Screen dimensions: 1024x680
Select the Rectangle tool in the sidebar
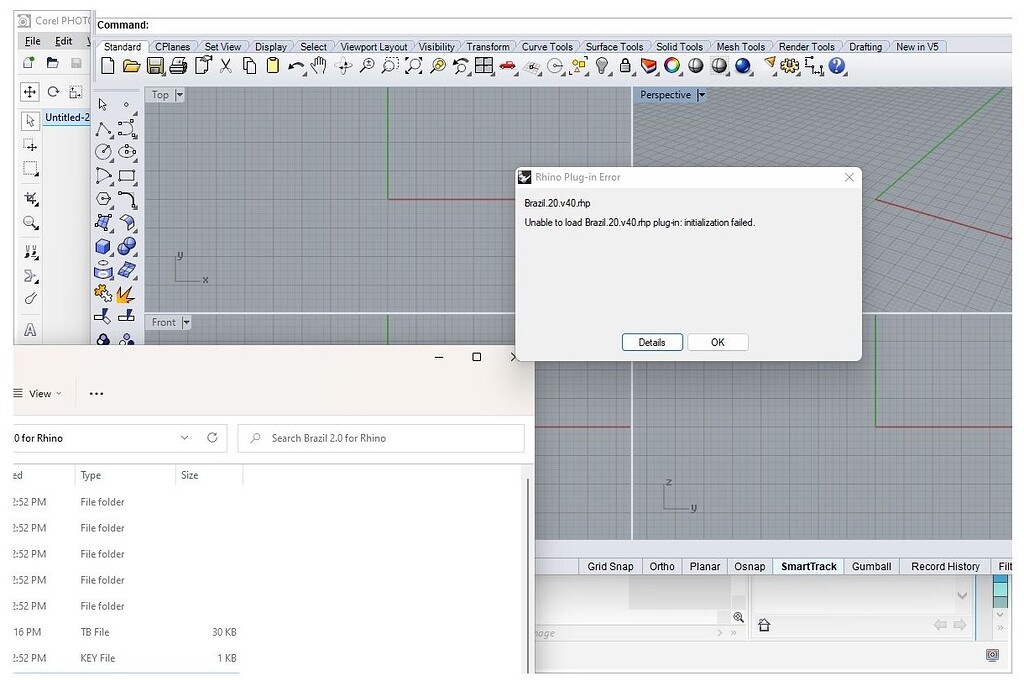pyautogui.click(x=125, y=175)
